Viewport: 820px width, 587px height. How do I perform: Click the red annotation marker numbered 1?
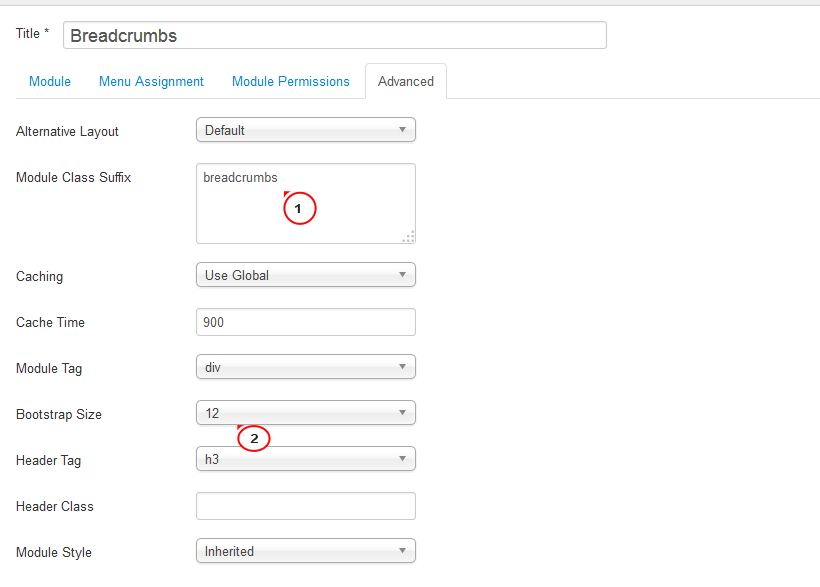(x=299, y=208)
